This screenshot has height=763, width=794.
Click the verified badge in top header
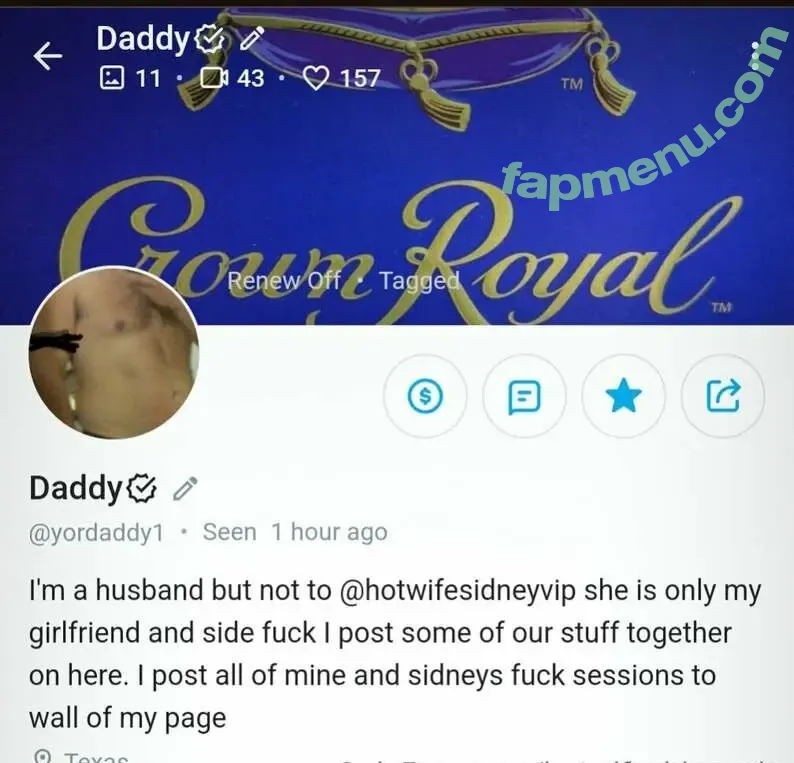click(210, 39)
